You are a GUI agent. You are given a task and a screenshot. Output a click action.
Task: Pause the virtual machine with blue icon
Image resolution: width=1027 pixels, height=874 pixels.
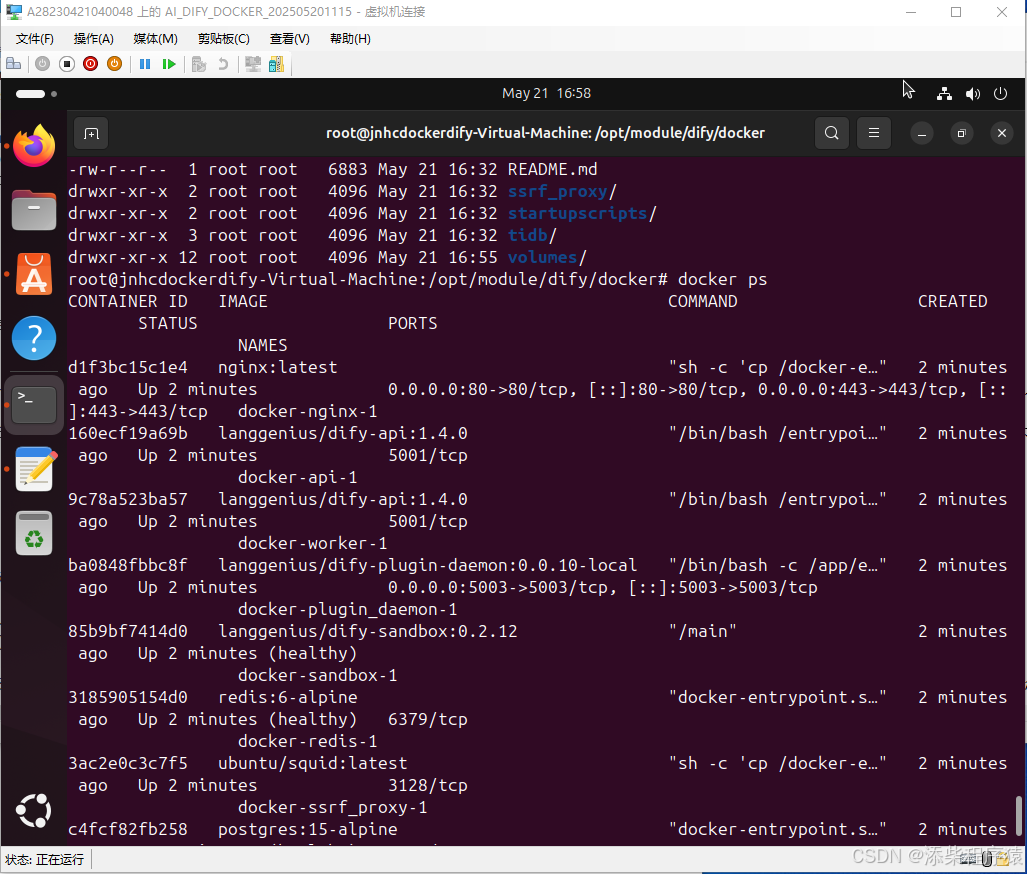click(145, 64)
